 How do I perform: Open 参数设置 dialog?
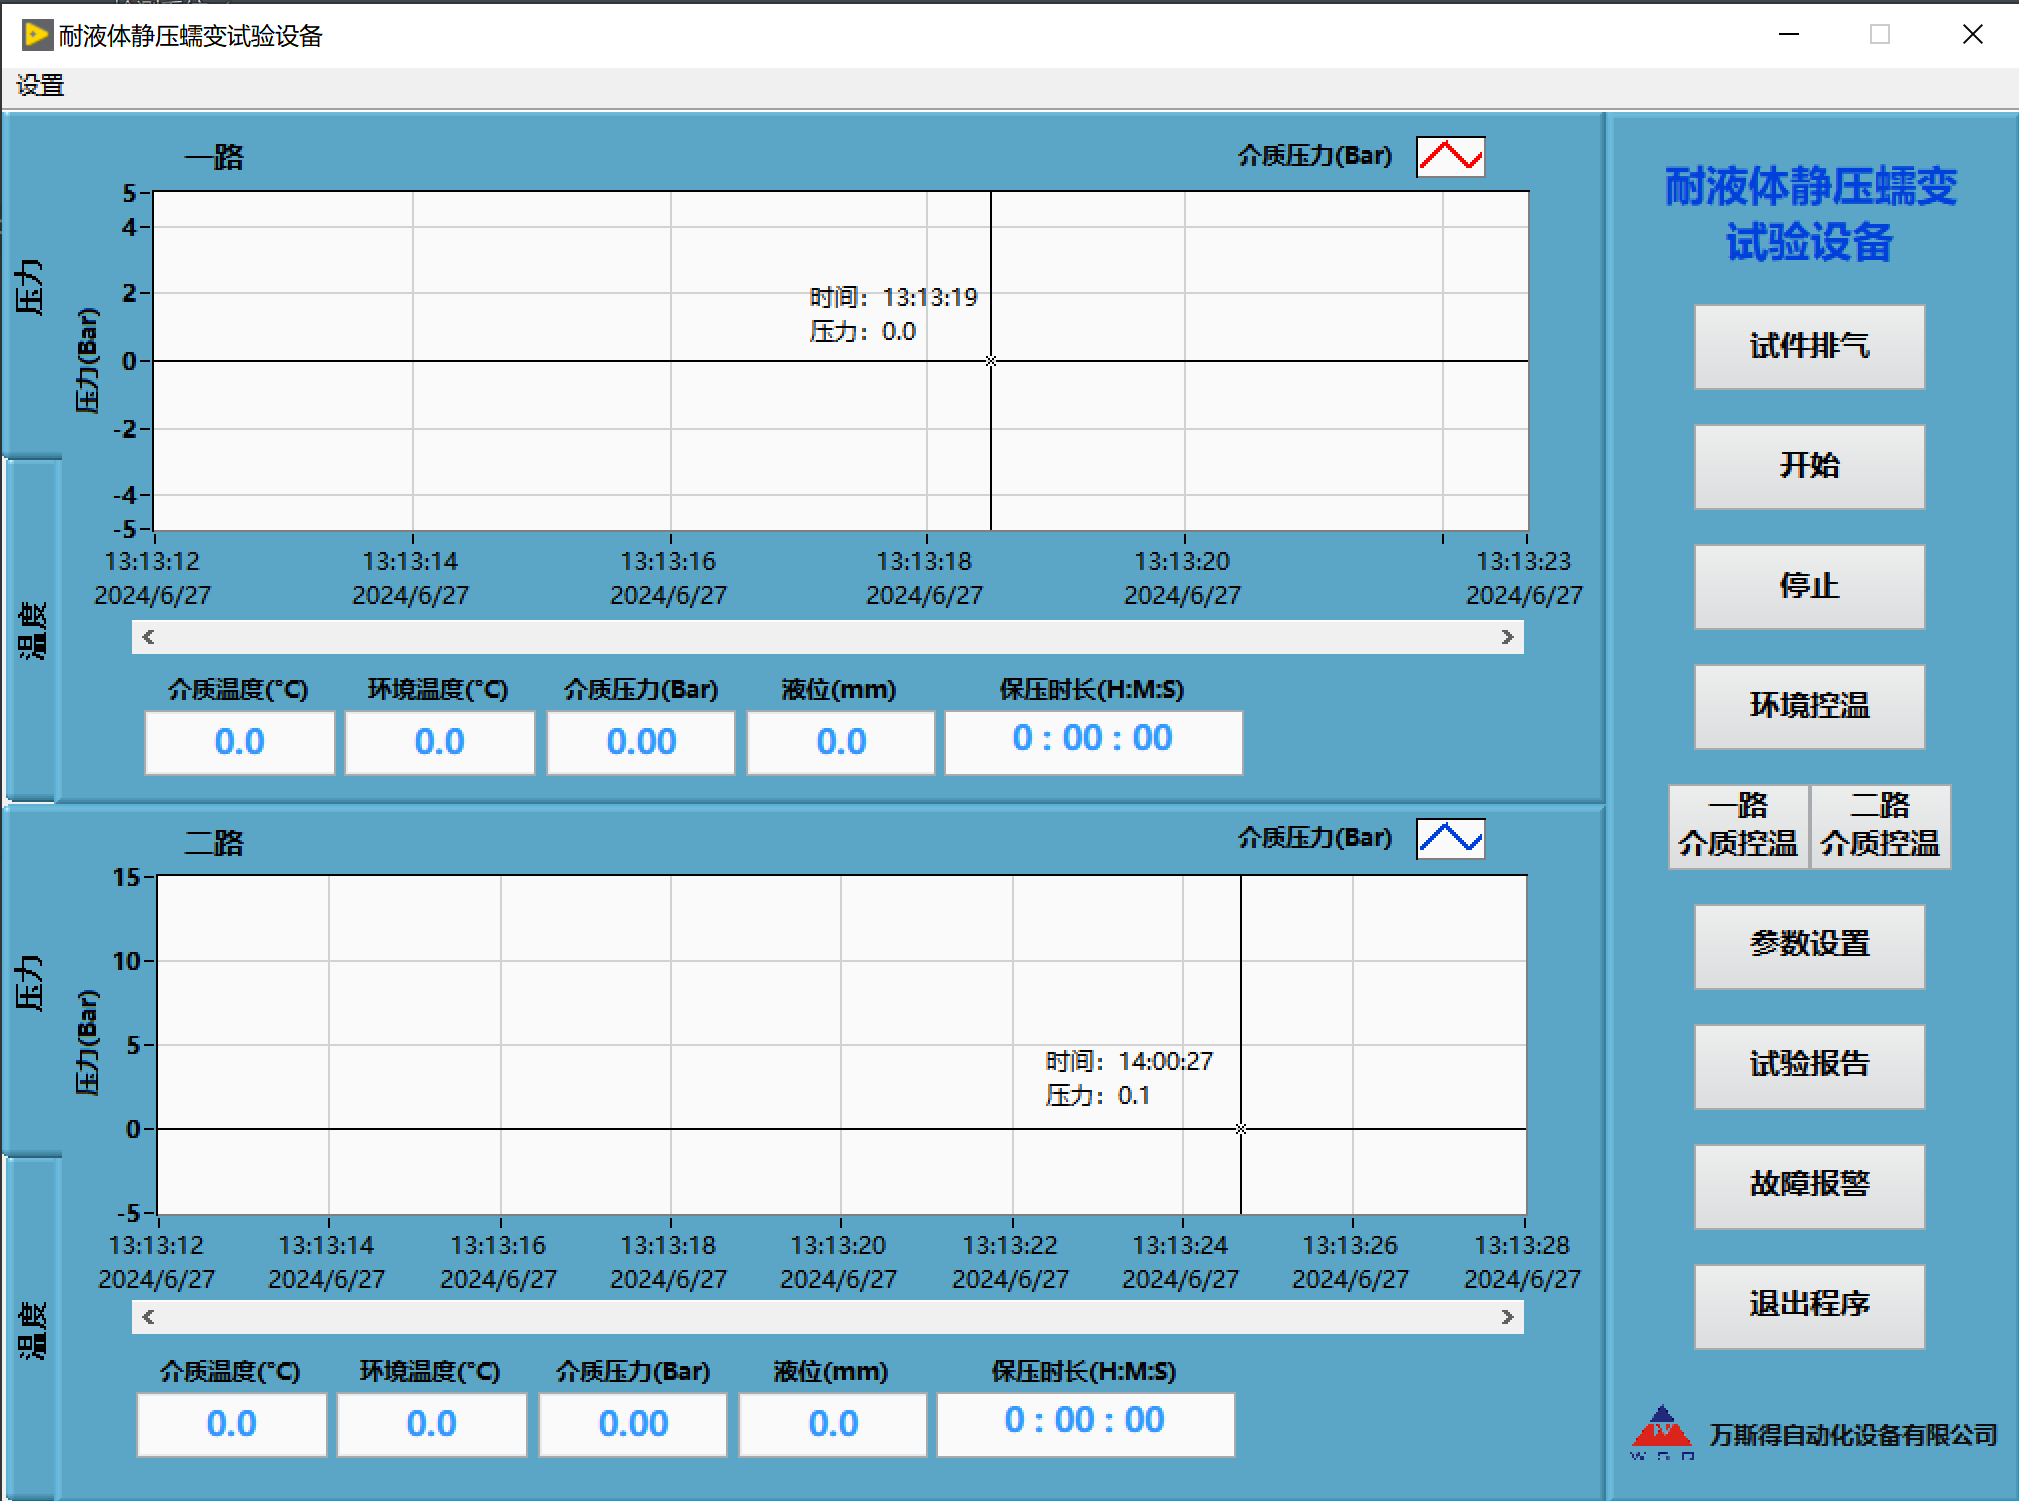tap(1809, 945)
